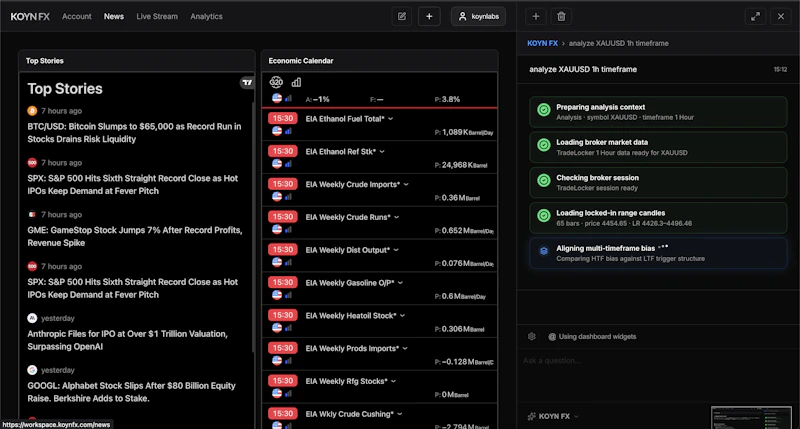Image resolution: width=800 pixels, height=429 pixels.
Task: Click the importance bar chart filter icon
Action: click(296, 82)
